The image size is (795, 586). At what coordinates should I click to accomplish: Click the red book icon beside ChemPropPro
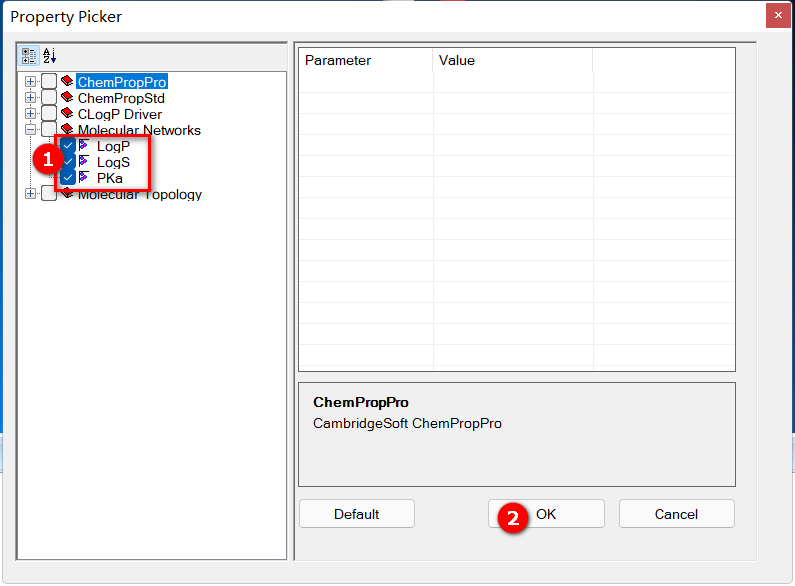67,81
